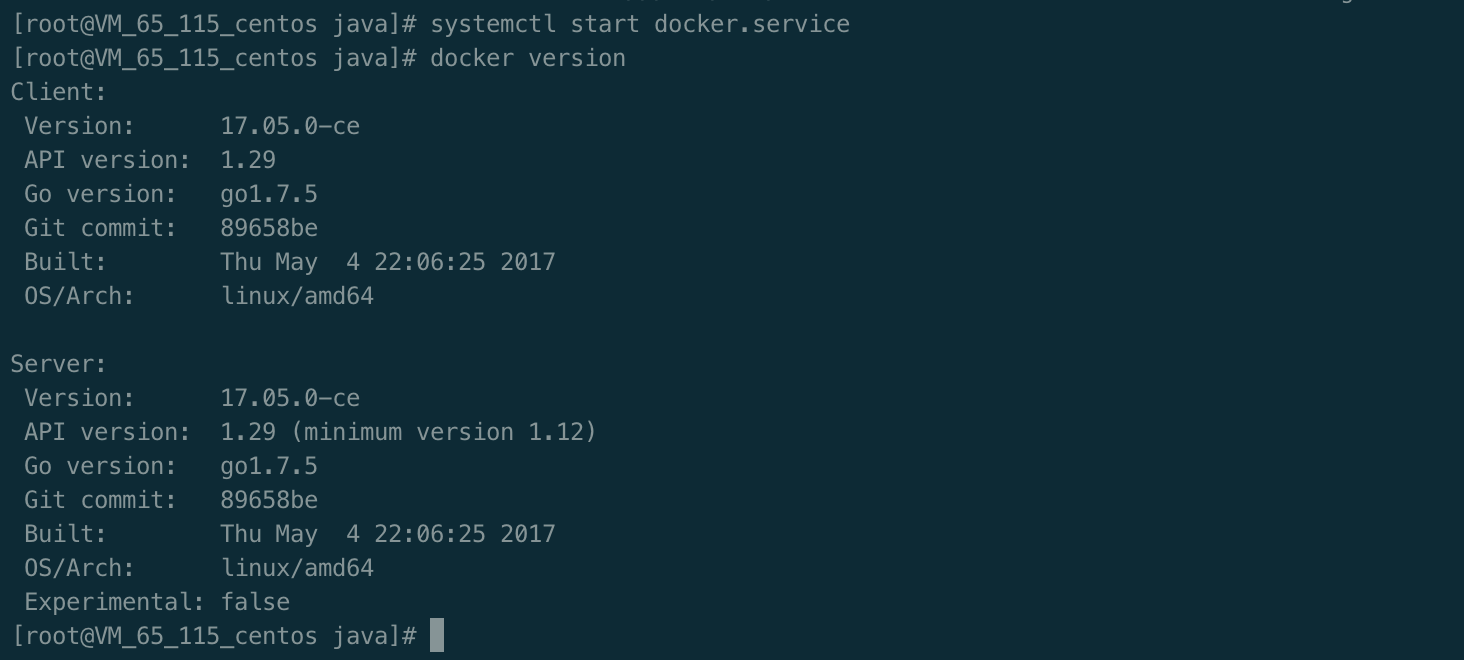Click the Client Git commit 89658be

click(x=269, y=228)
